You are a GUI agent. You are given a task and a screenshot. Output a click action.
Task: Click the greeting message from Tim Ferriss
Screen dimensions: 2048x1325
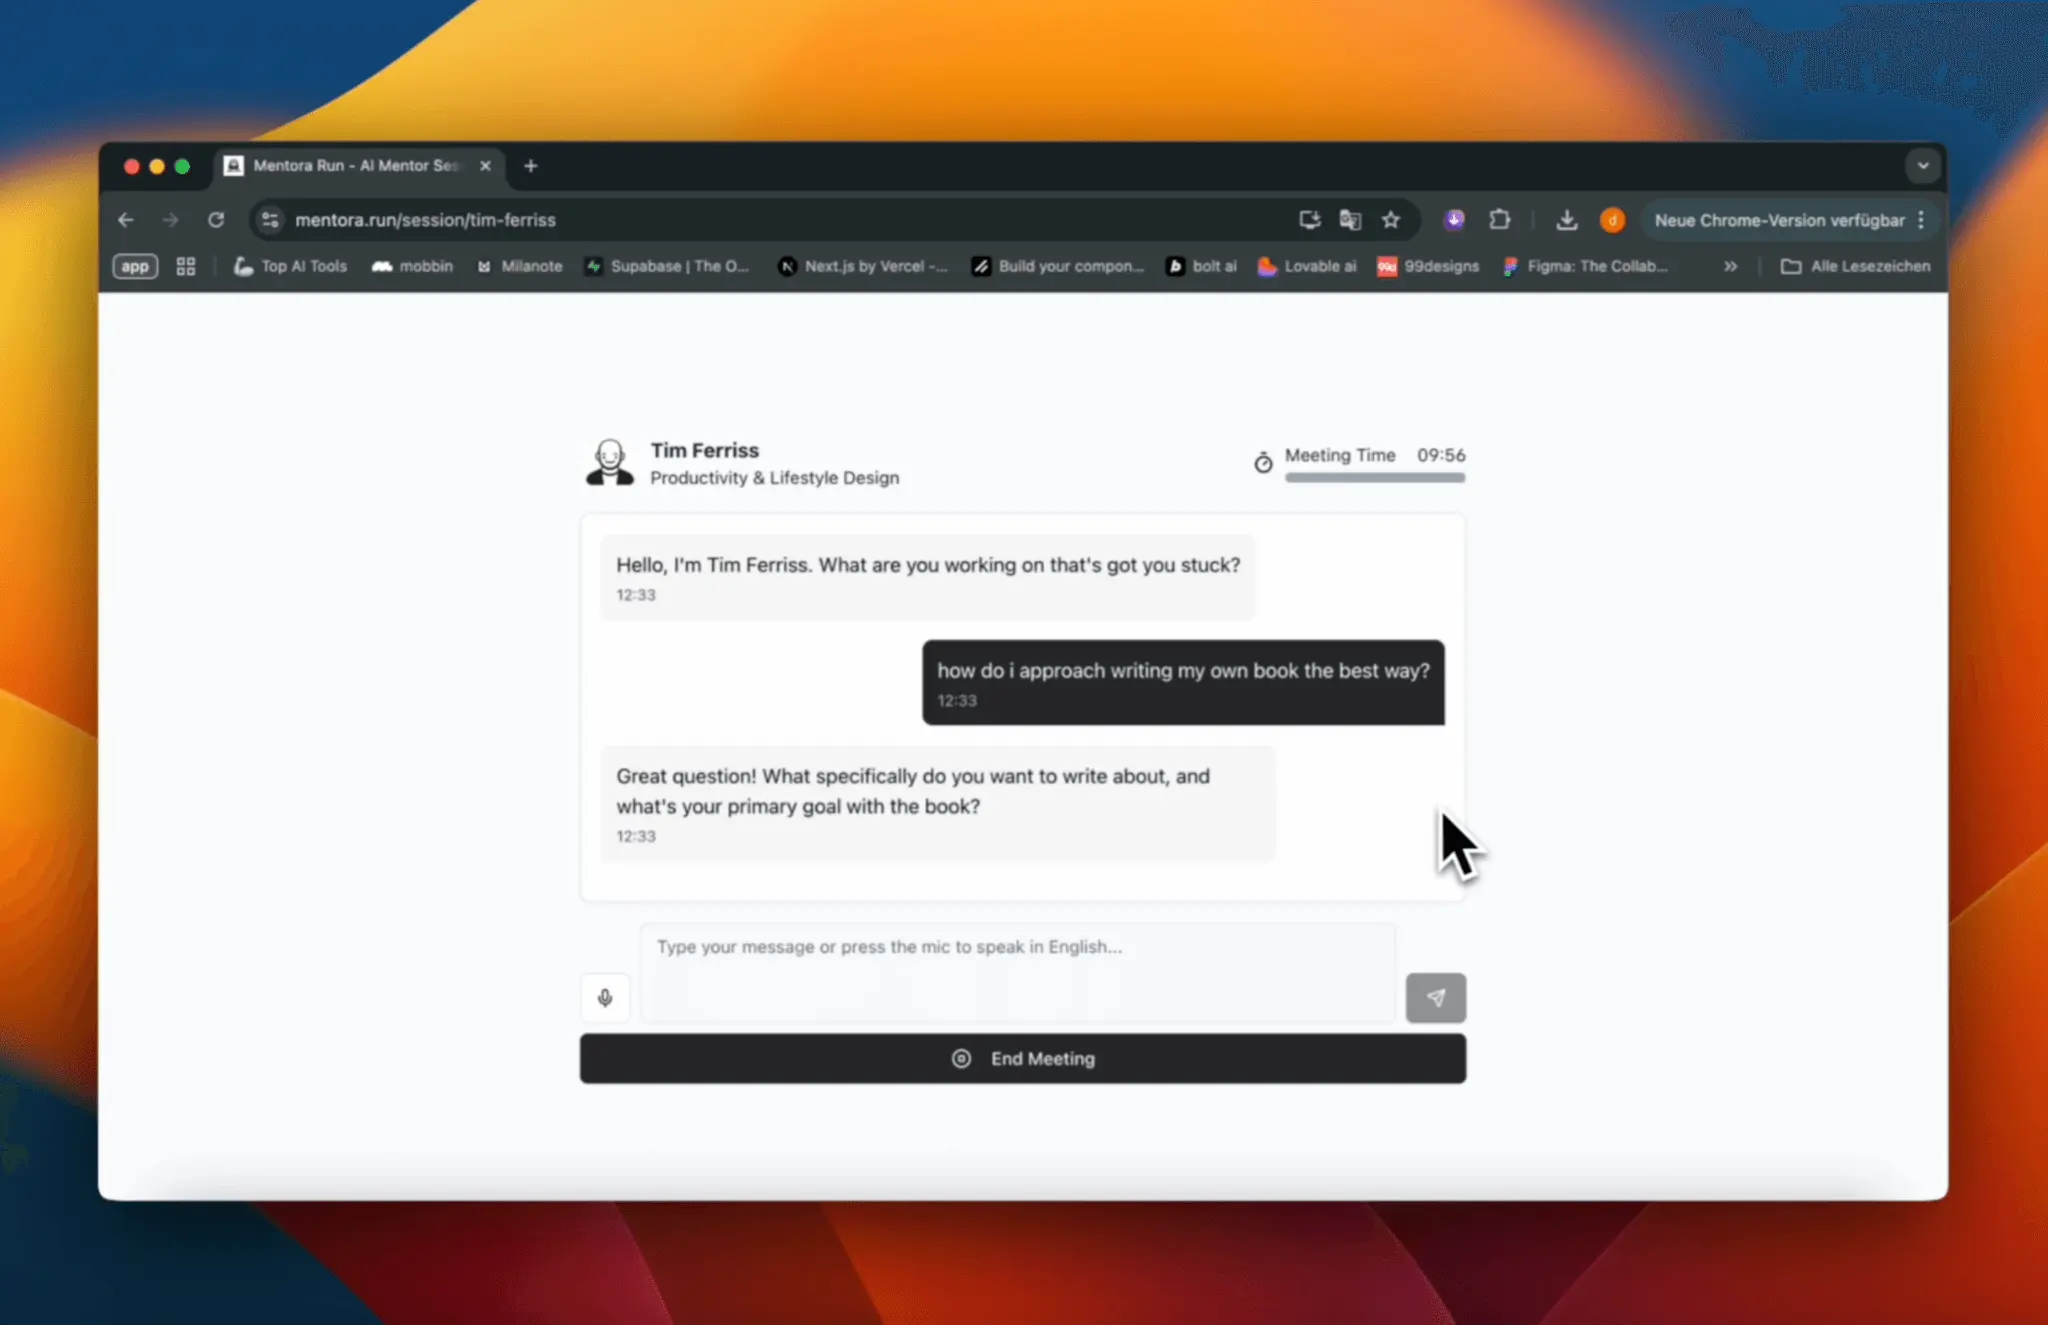tap(927, 577)
